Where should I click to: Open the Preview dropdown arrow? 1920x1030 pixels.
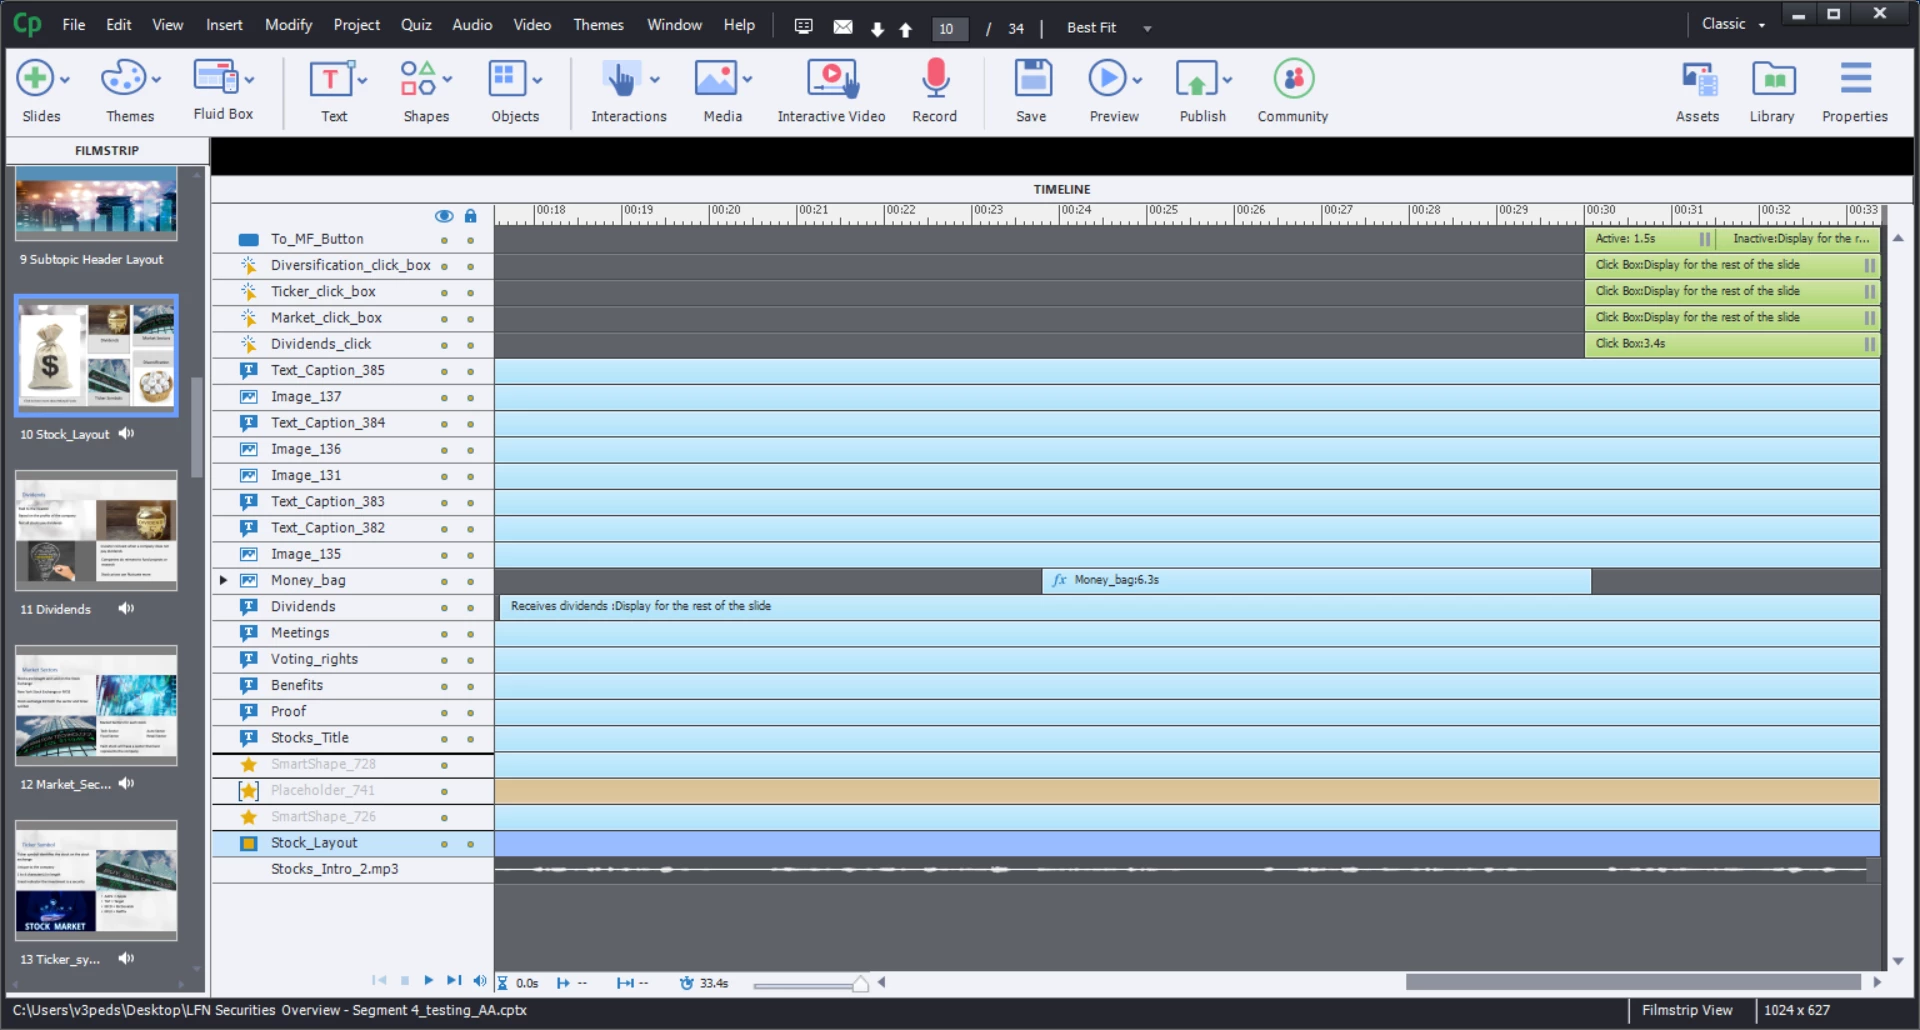tap(1137, 80)
